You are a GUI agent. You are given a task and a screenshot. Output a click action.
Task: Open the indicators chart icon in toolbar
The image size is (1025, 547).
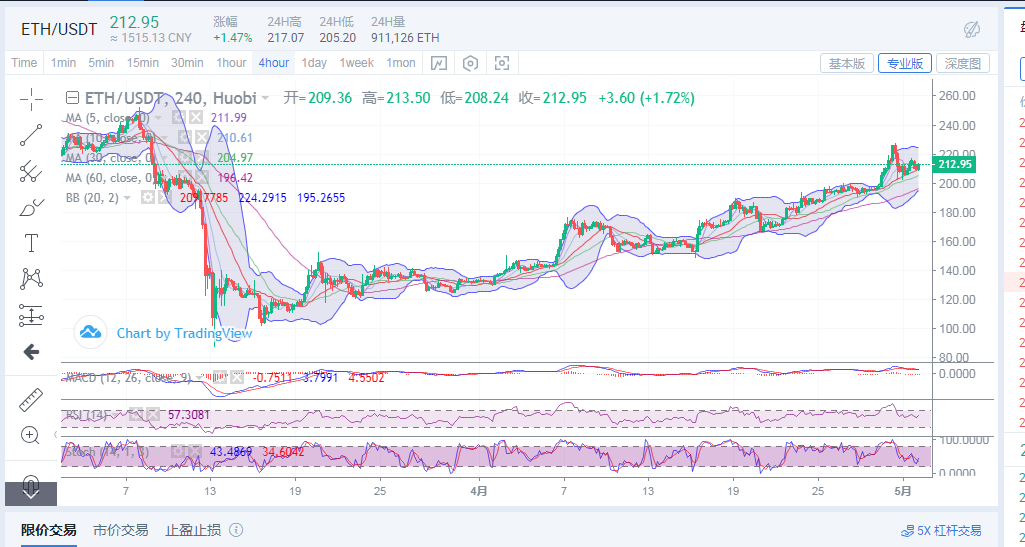[x=439, y=63]
